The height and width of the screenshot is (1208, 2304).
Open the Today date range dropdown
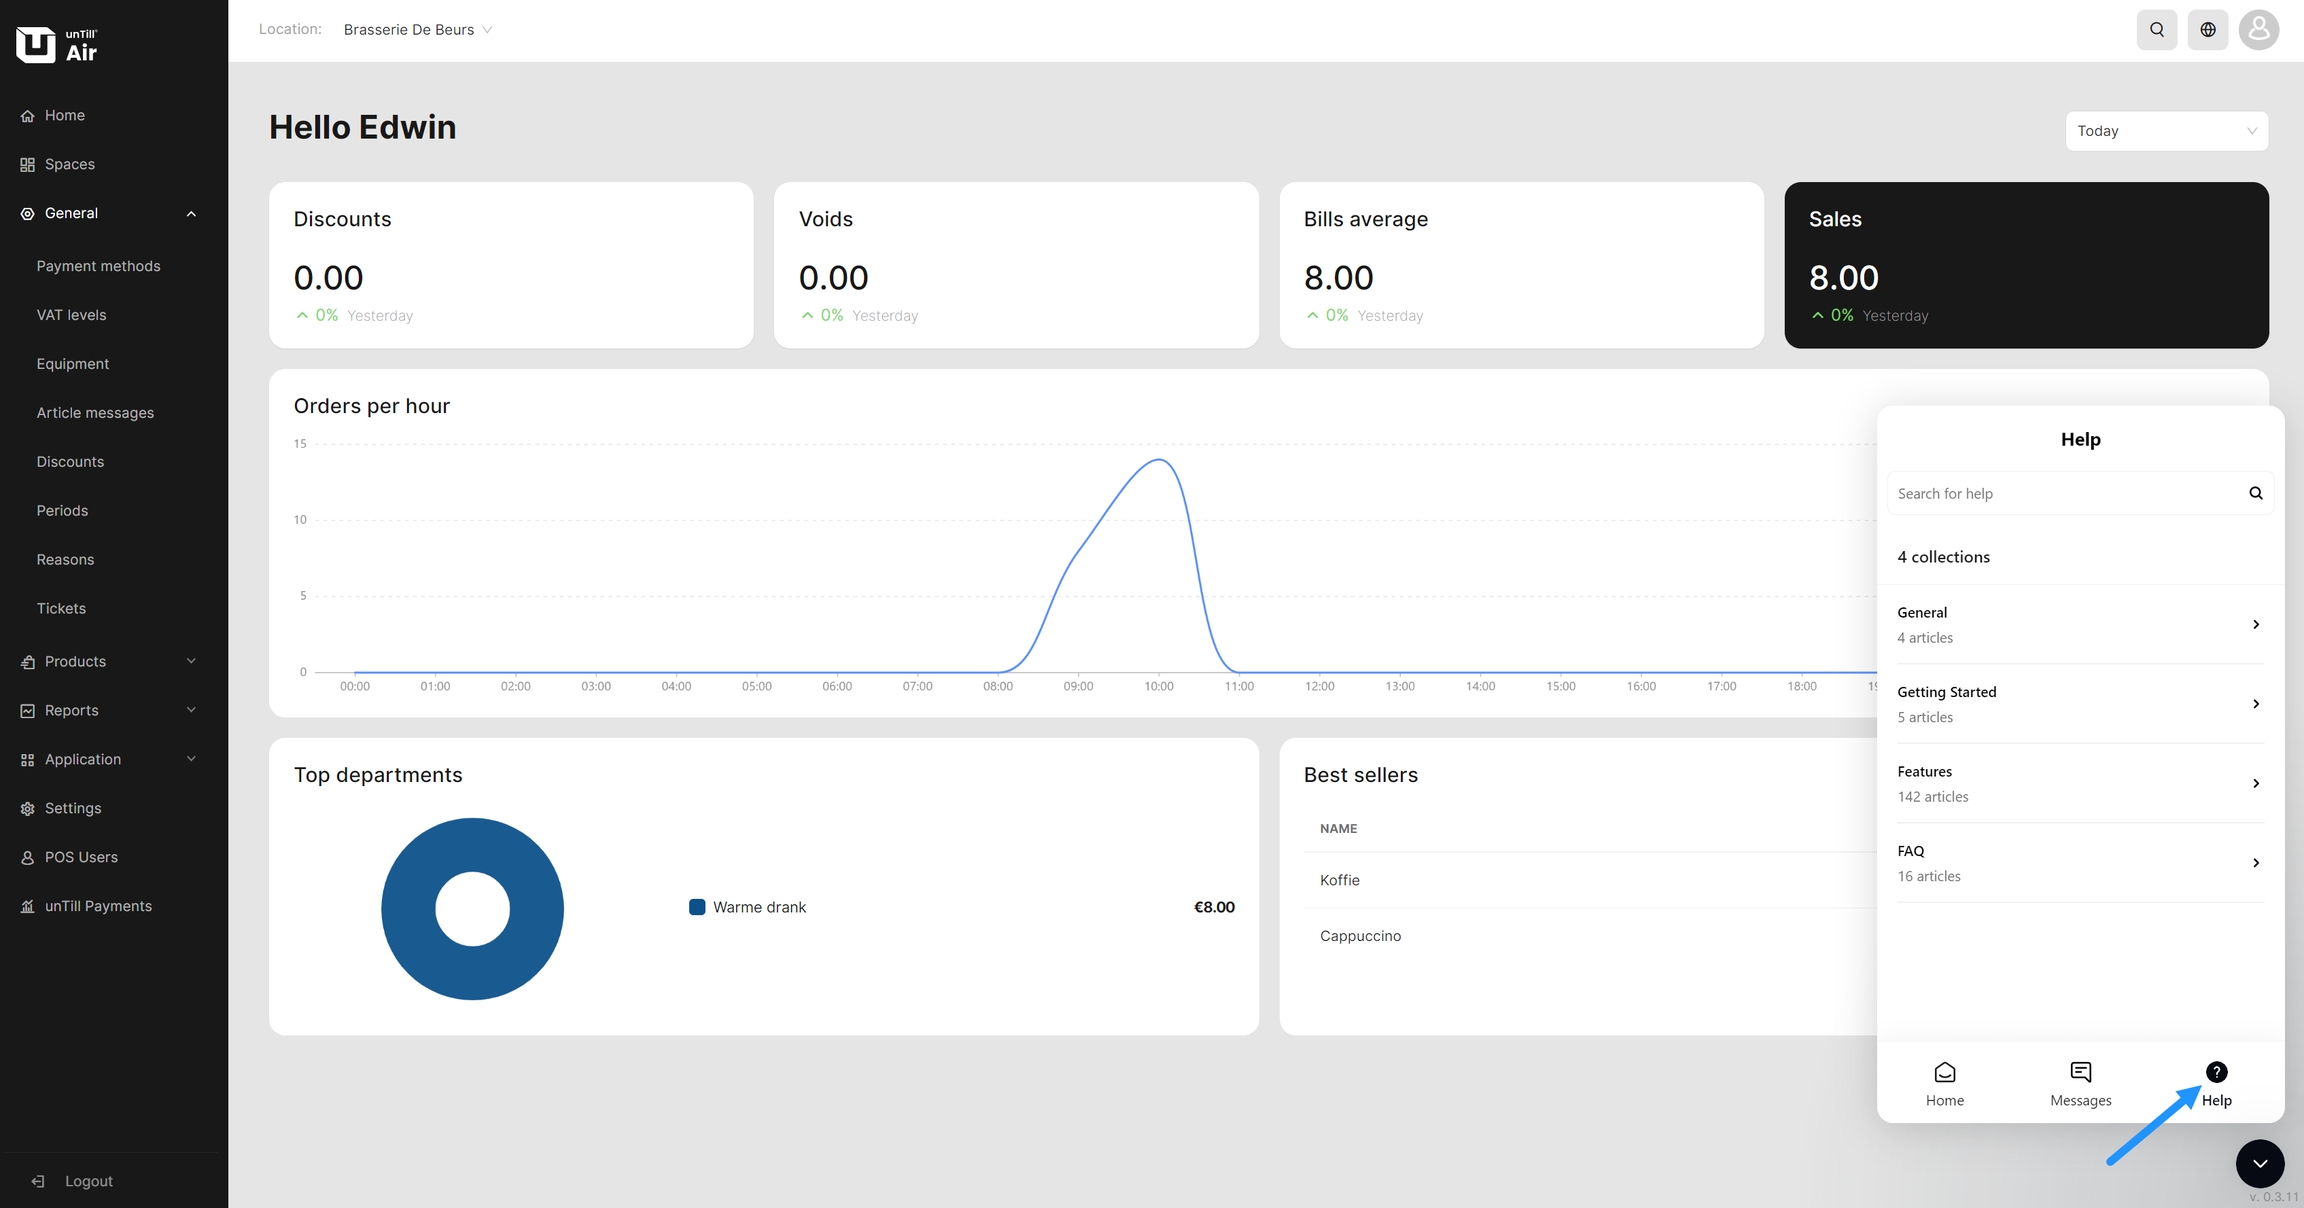pos(2166,131)
